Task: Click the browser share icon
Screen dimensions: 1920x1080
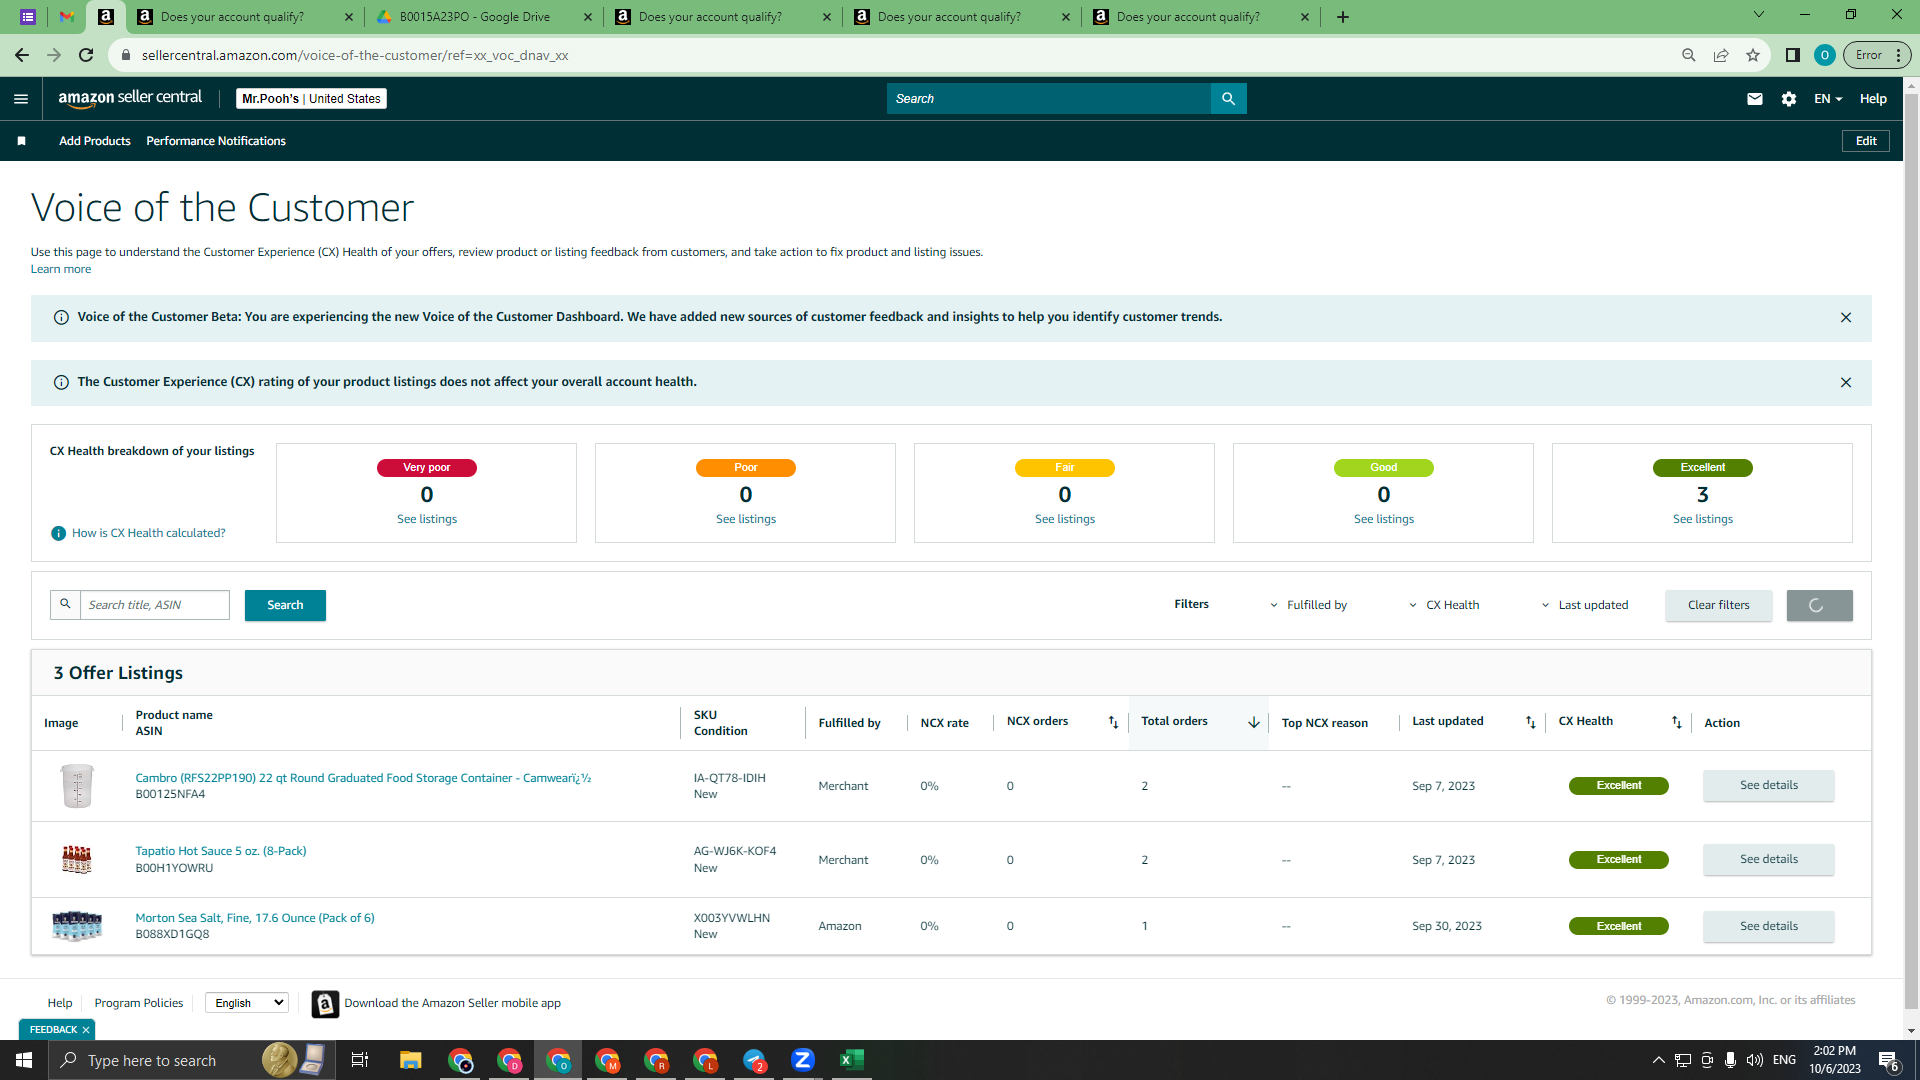Action: pos(1721,55)
